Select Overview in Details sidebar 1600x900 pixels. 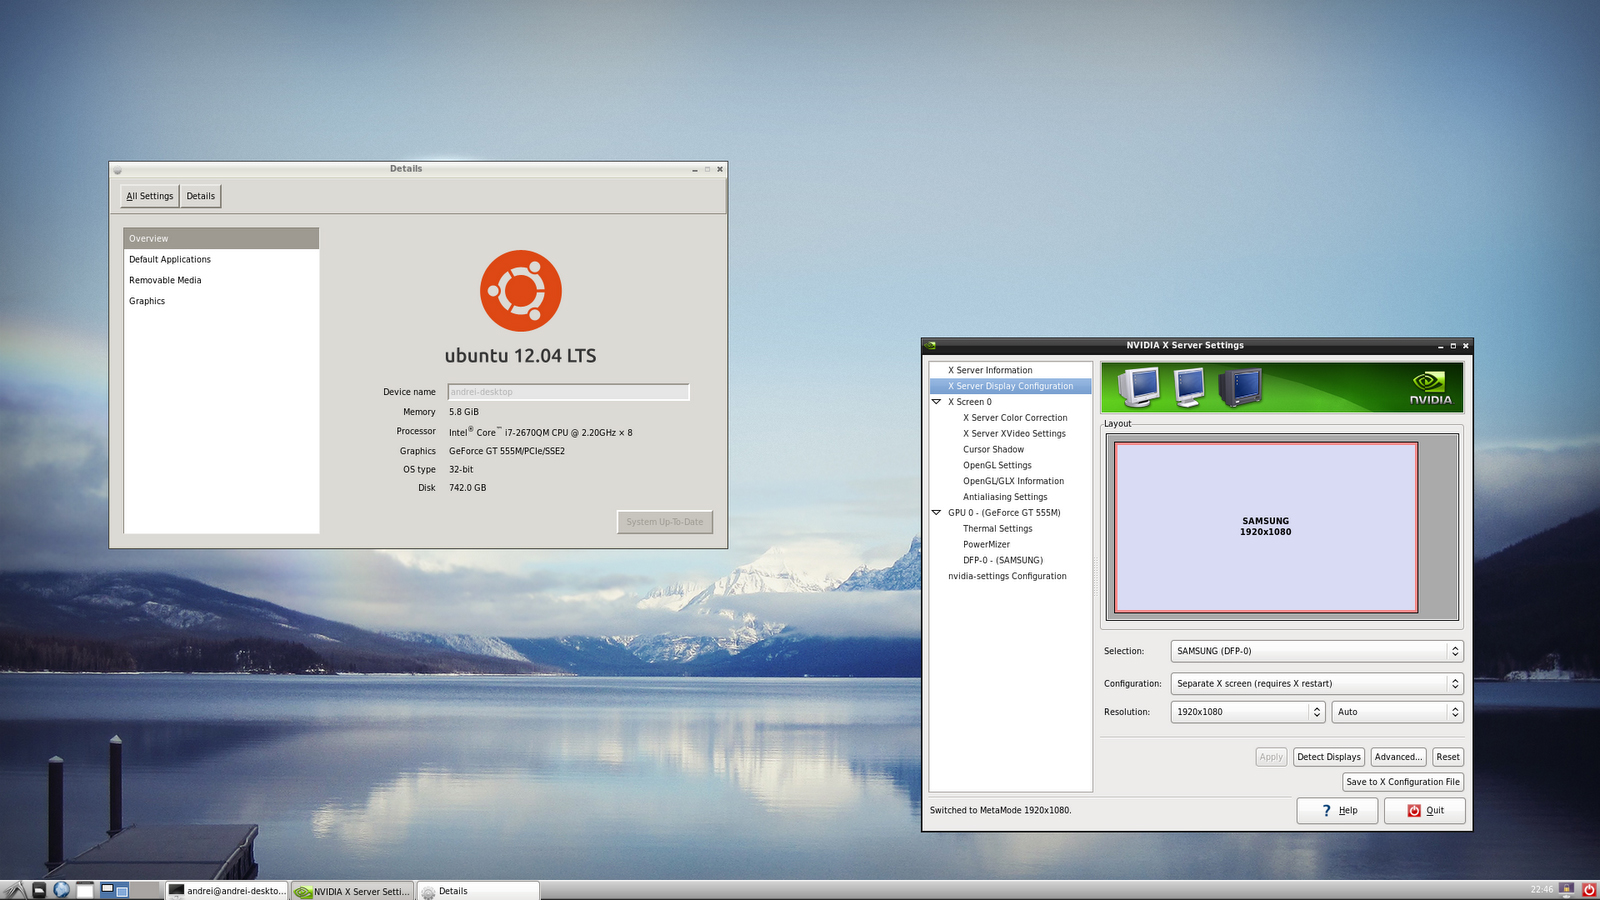(221, 238)
